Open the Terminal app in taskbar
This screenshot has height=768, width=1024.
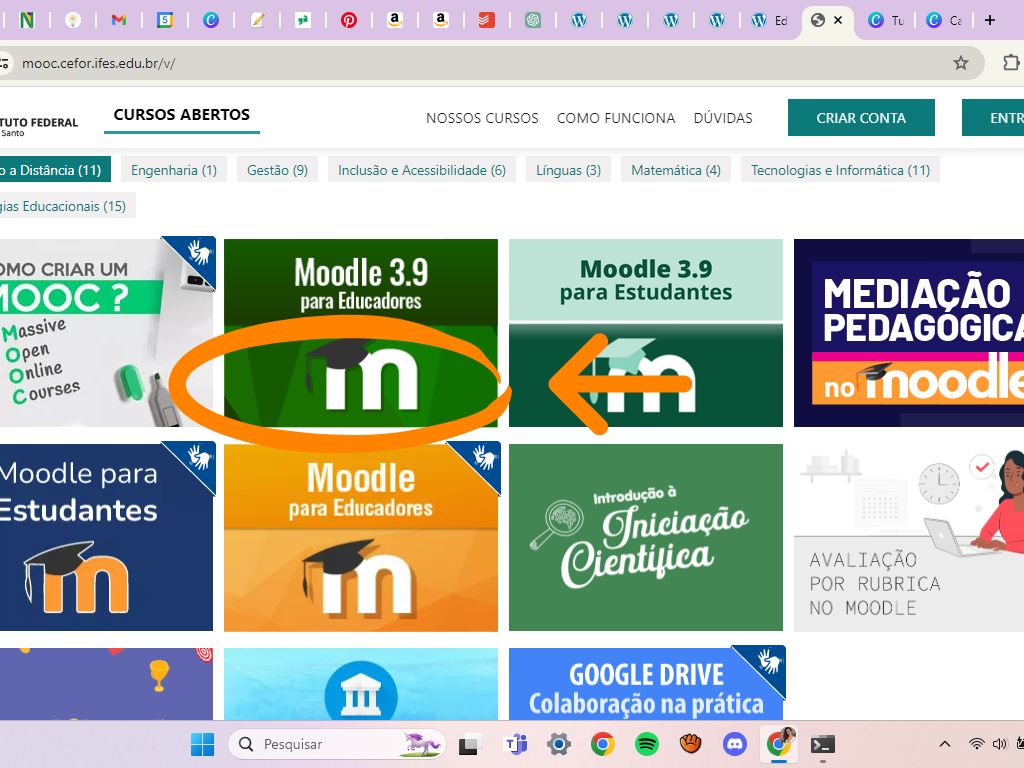823,744
